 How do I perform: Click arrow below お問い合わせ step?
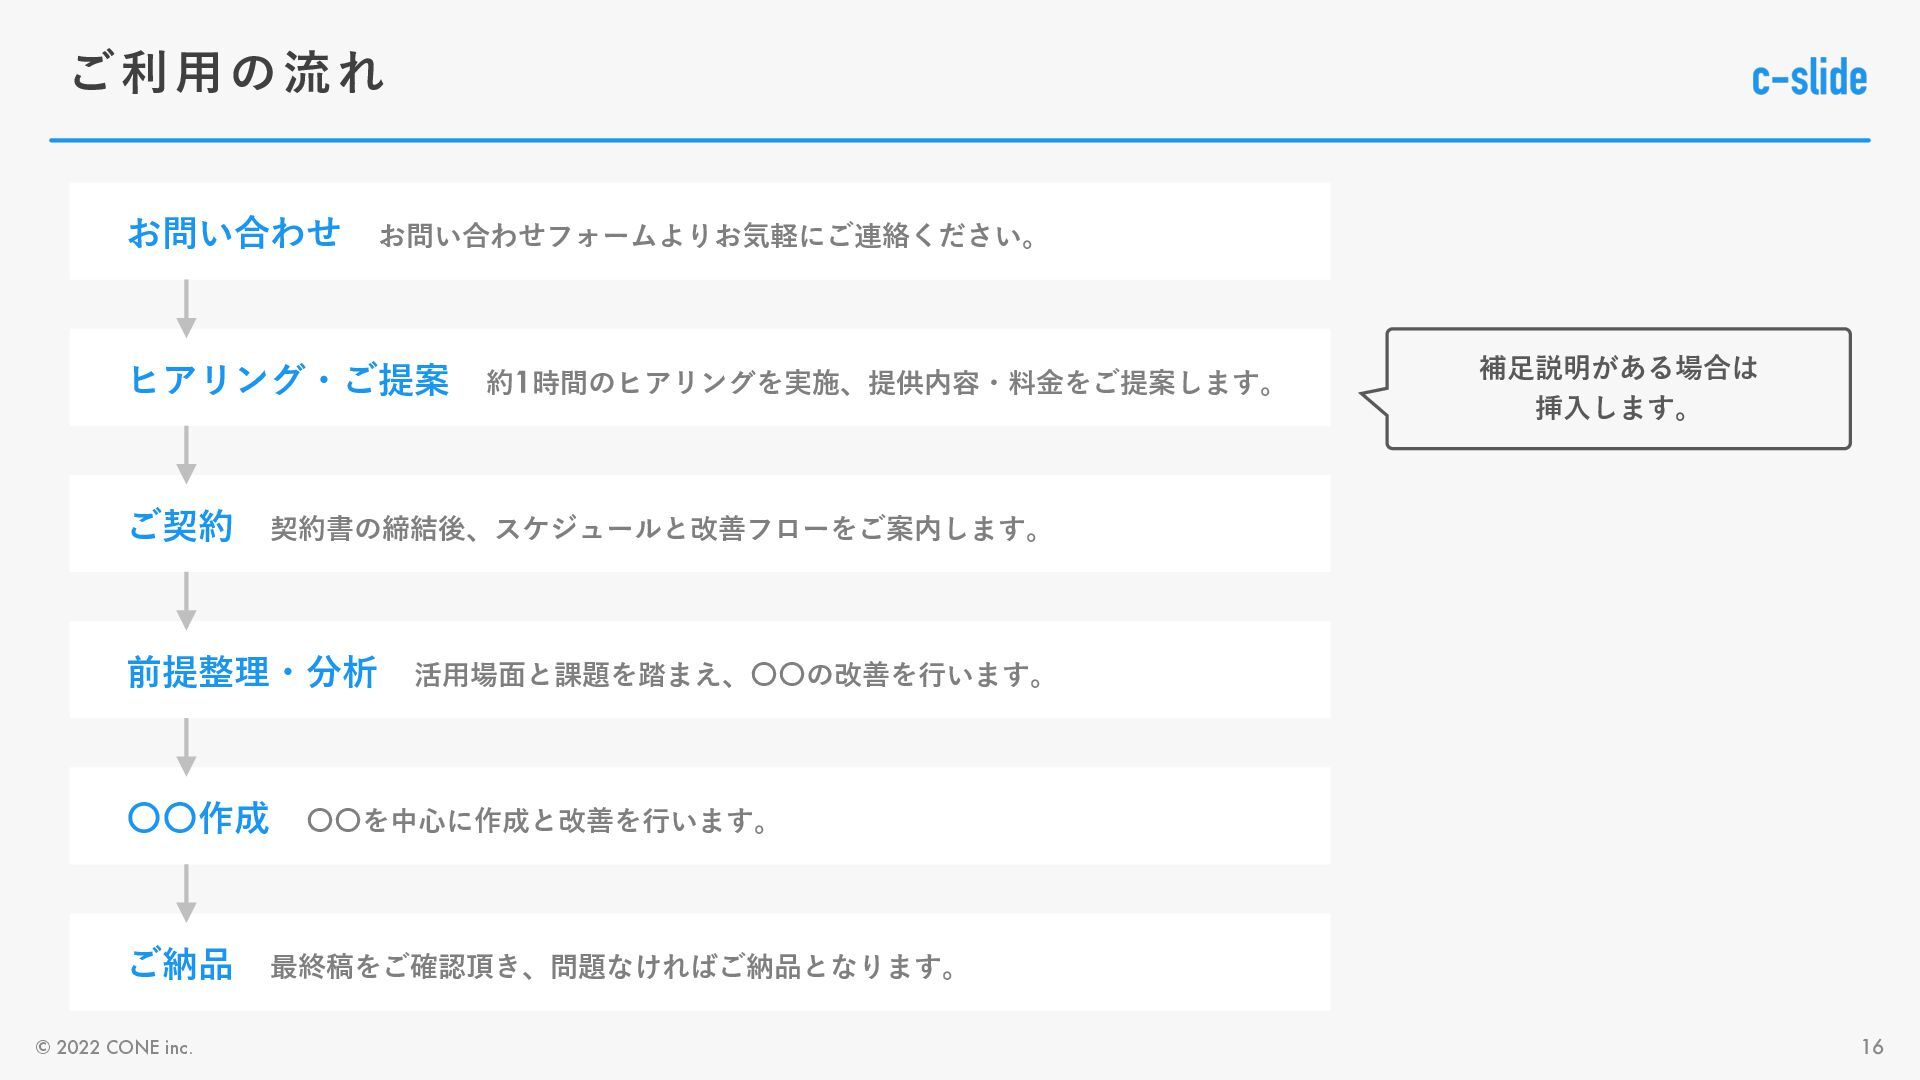point(186,307)
